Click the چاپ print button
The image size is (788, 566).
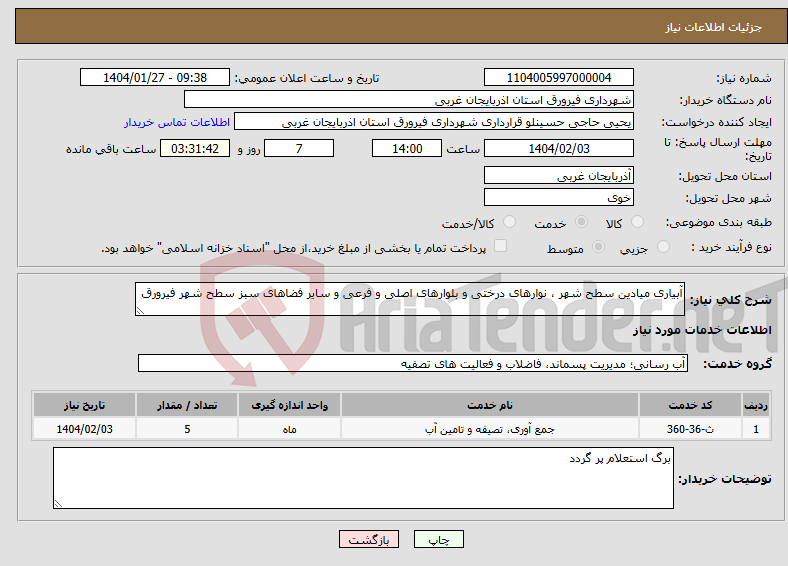438,539
